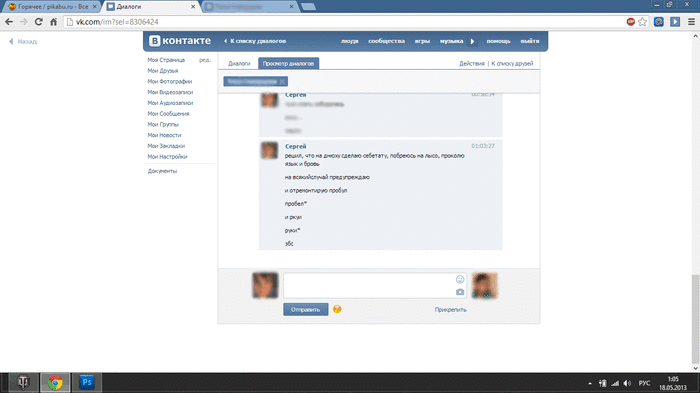Bookmark the page with the star icon

pos(642,21)
